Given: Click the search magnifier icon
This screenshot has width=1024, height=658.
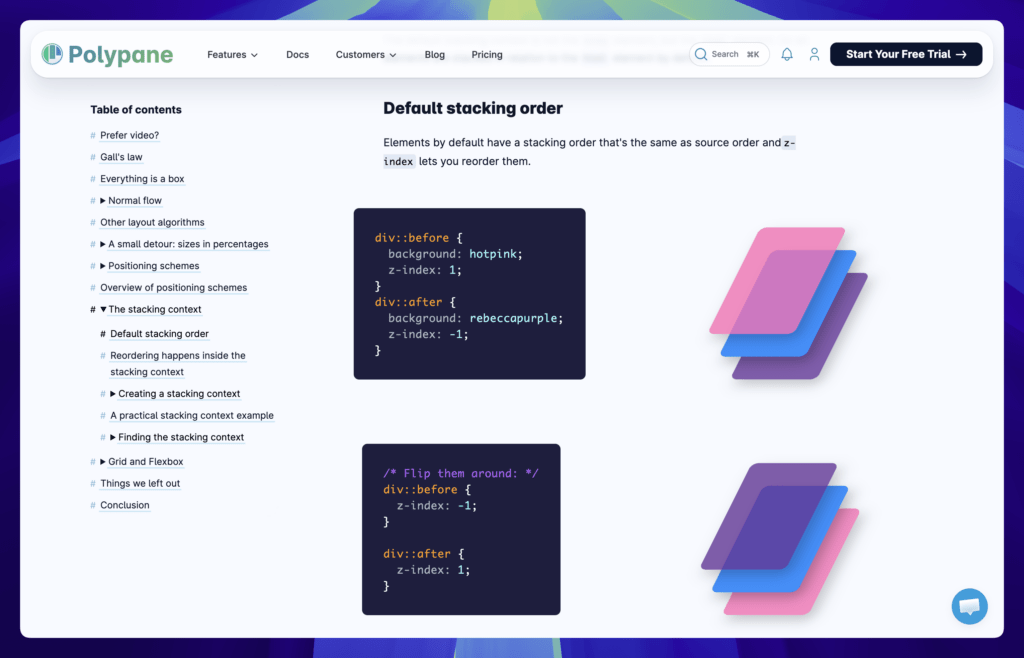Looking at the screenshot, I should (x=701, y=54).
